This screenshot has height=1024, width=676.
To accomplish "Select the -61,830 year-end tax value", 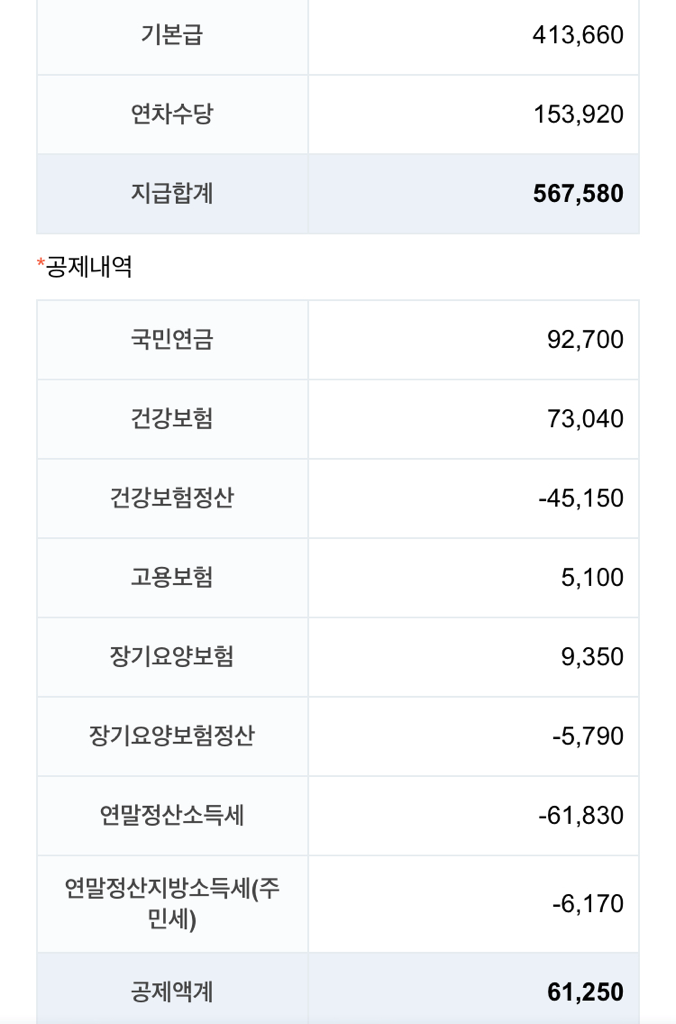I will click(x=580, y=815).
